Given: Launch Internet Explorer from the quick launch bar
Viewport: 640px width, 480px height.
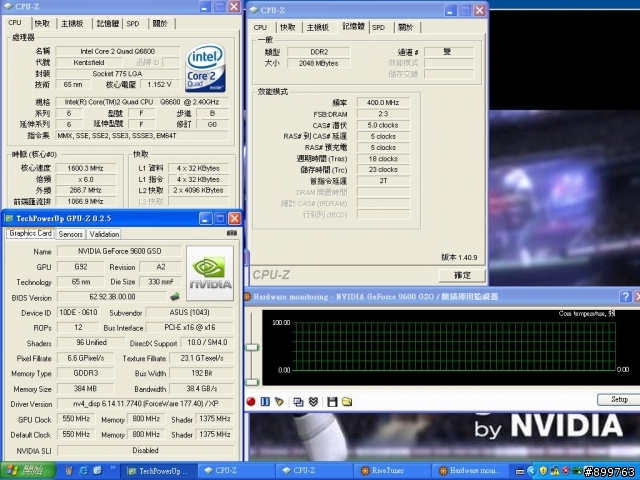Looking at the screenshot, I should point(84,470).
